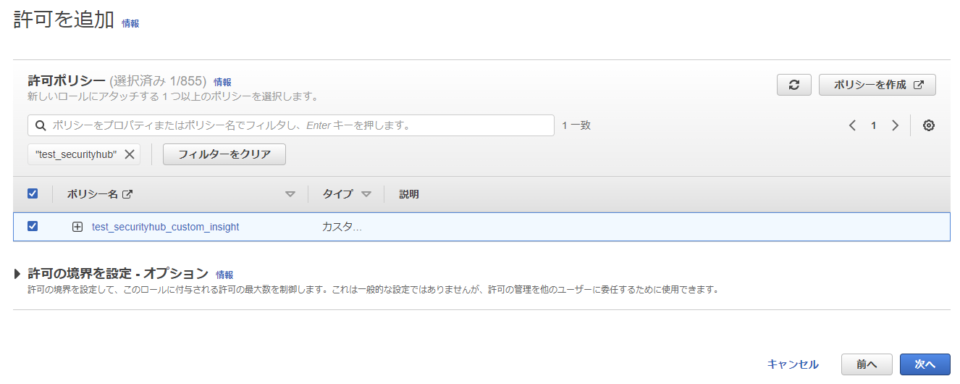Click the refresh policies icon button
The height and width of the screenshot is (384, 960).
tap(794, 85)
